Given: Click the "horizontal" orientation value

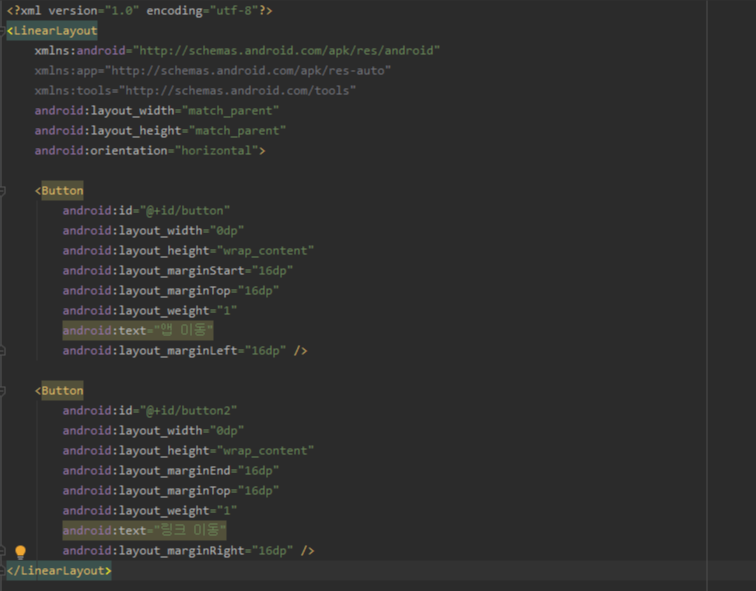Looking at the screenshot, I should click(x=216, y=151).
